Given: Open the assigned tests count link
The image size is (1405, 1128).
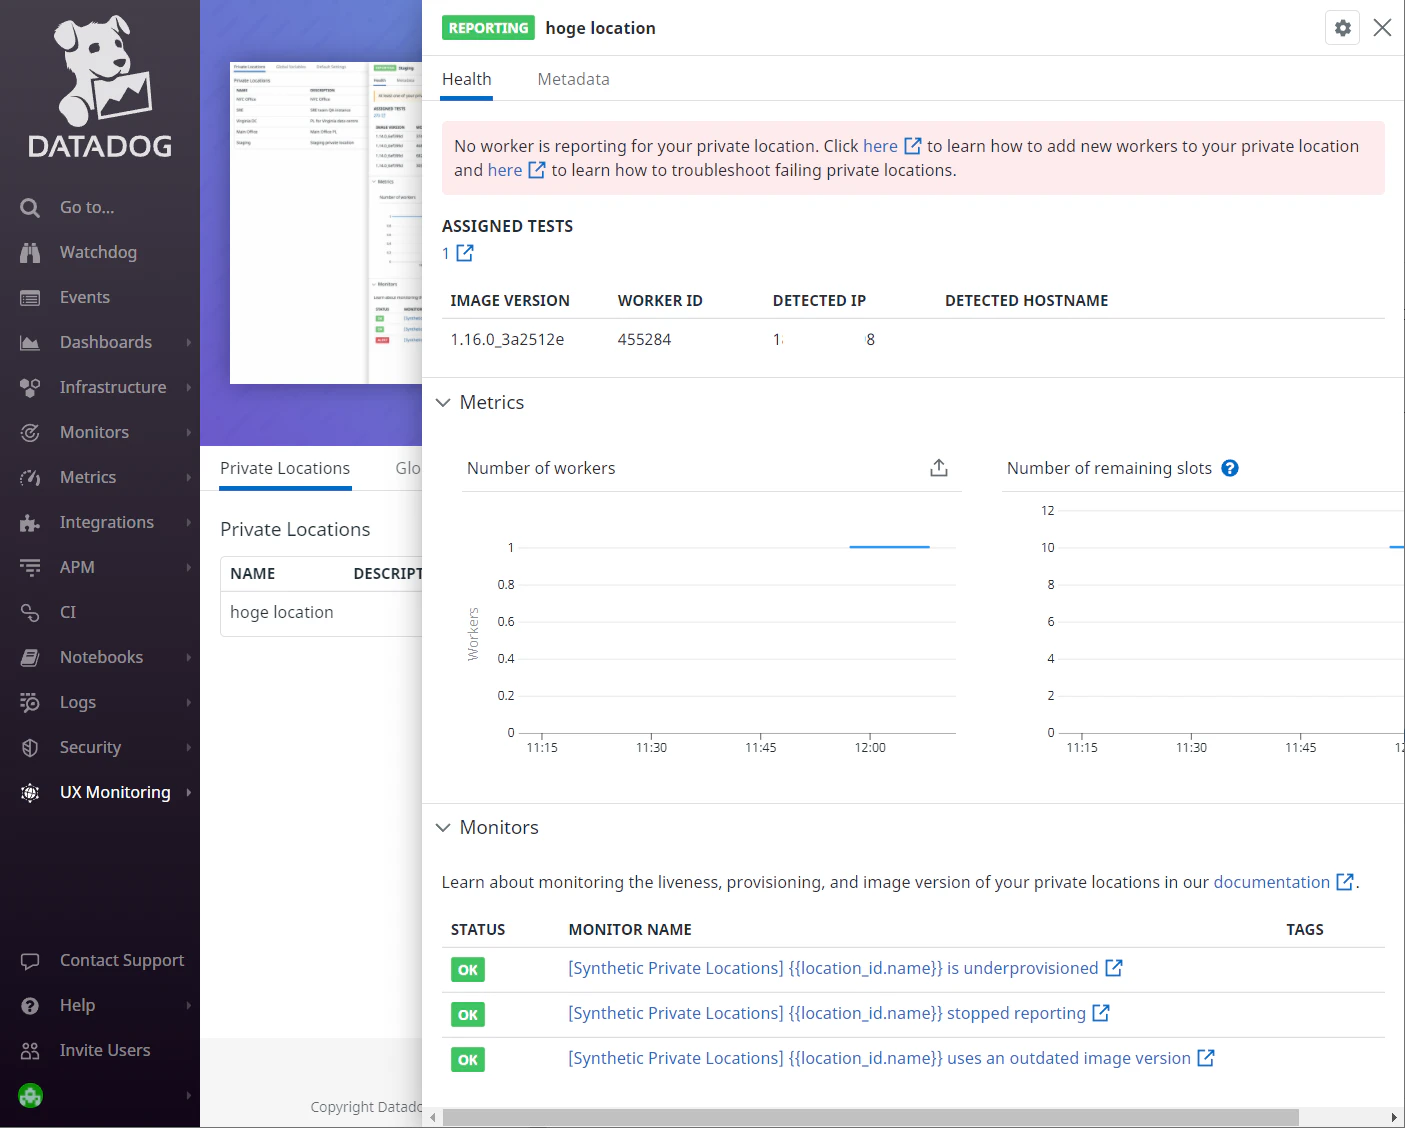Looking at the screenshot, I should [446, 254].
